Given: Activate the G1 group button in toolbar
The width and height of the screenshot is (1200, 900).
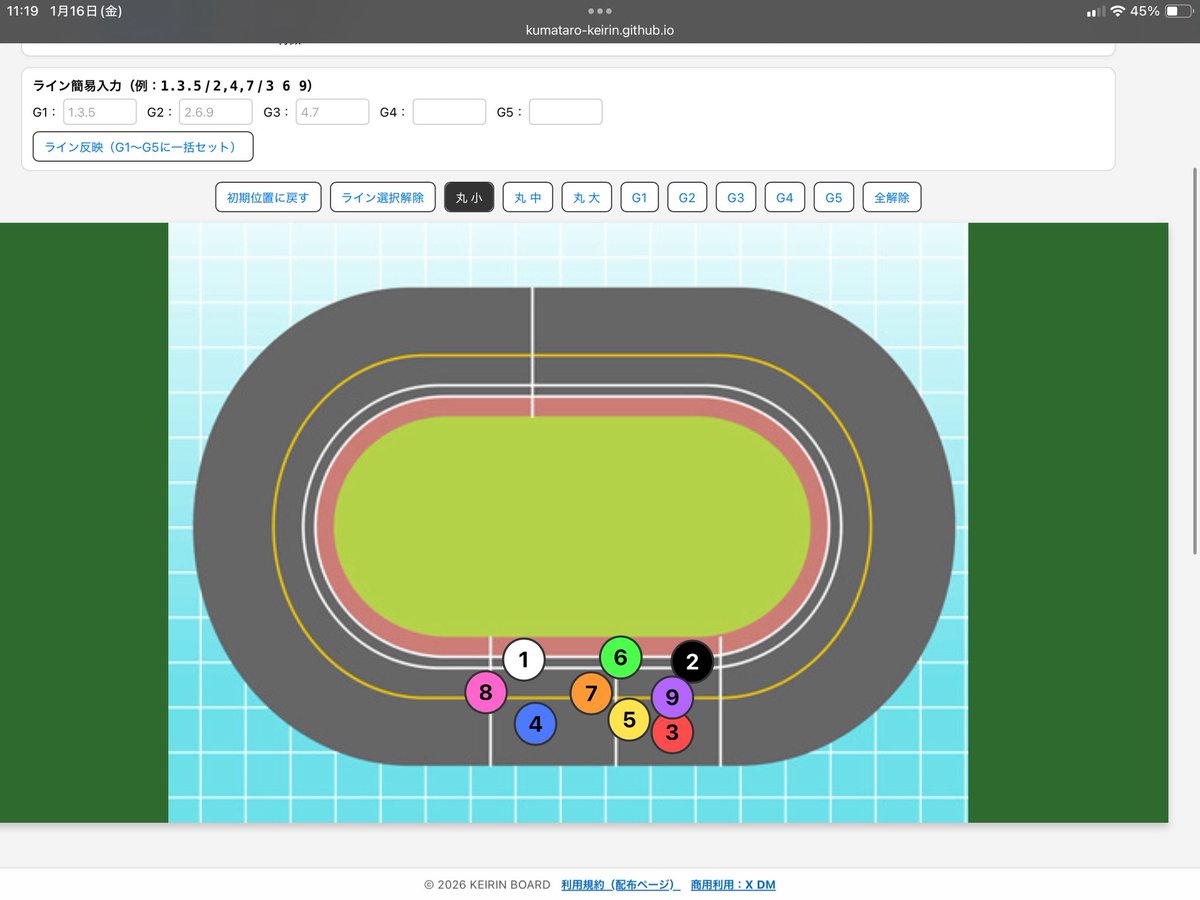Looking at the screenshot, I should click(639, 198).
